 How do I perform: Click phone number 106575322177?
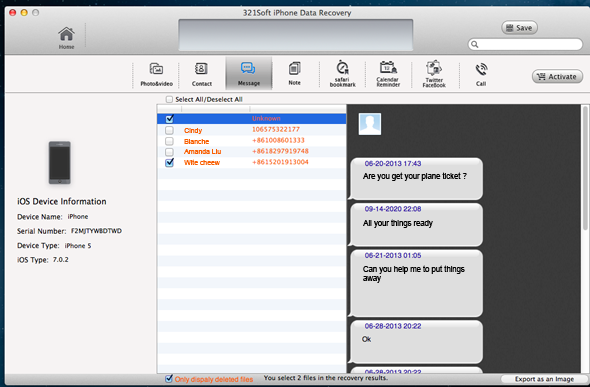pyautogui.click(x=276, y=129)
